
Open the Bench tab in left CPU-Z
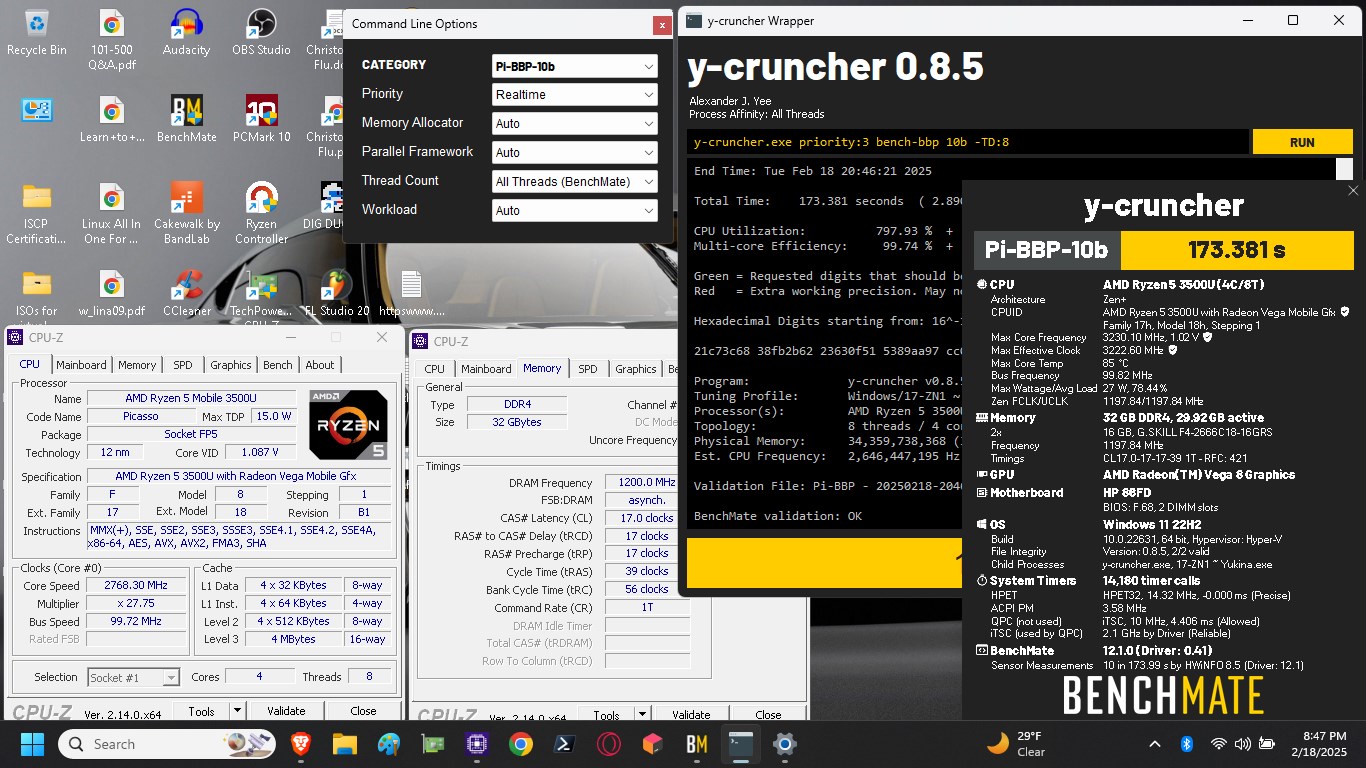coord(278,365)
